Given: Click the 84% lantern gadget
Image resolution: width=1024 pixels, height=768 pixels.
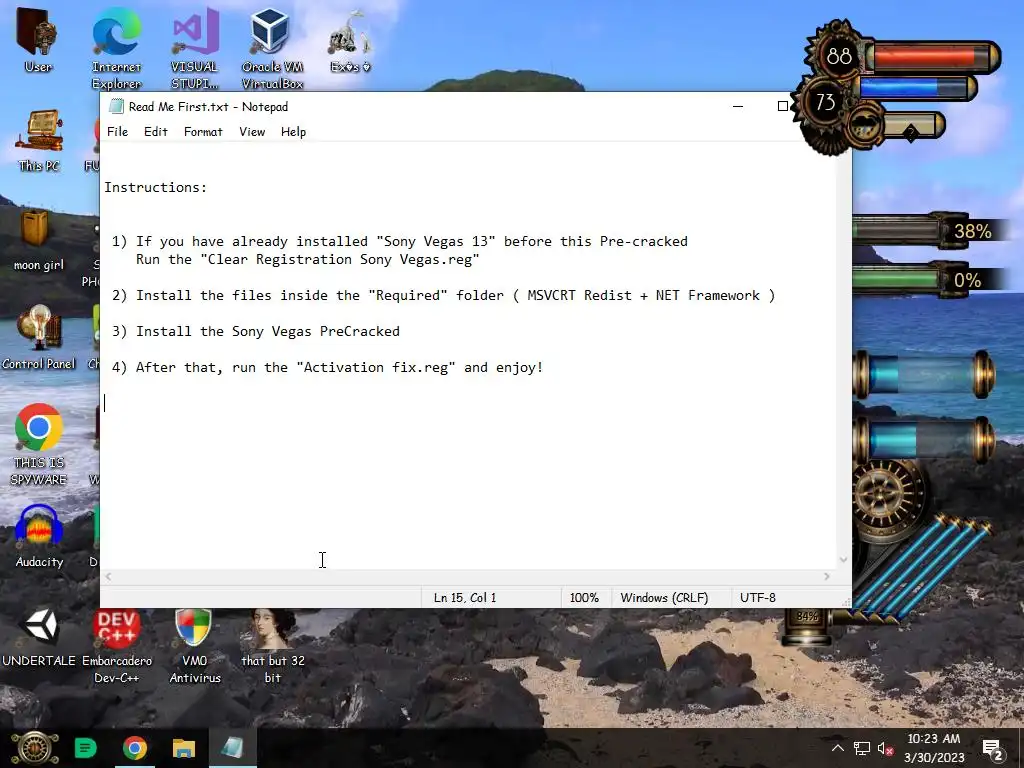Looking at the screenshot, I should (807, 626).
